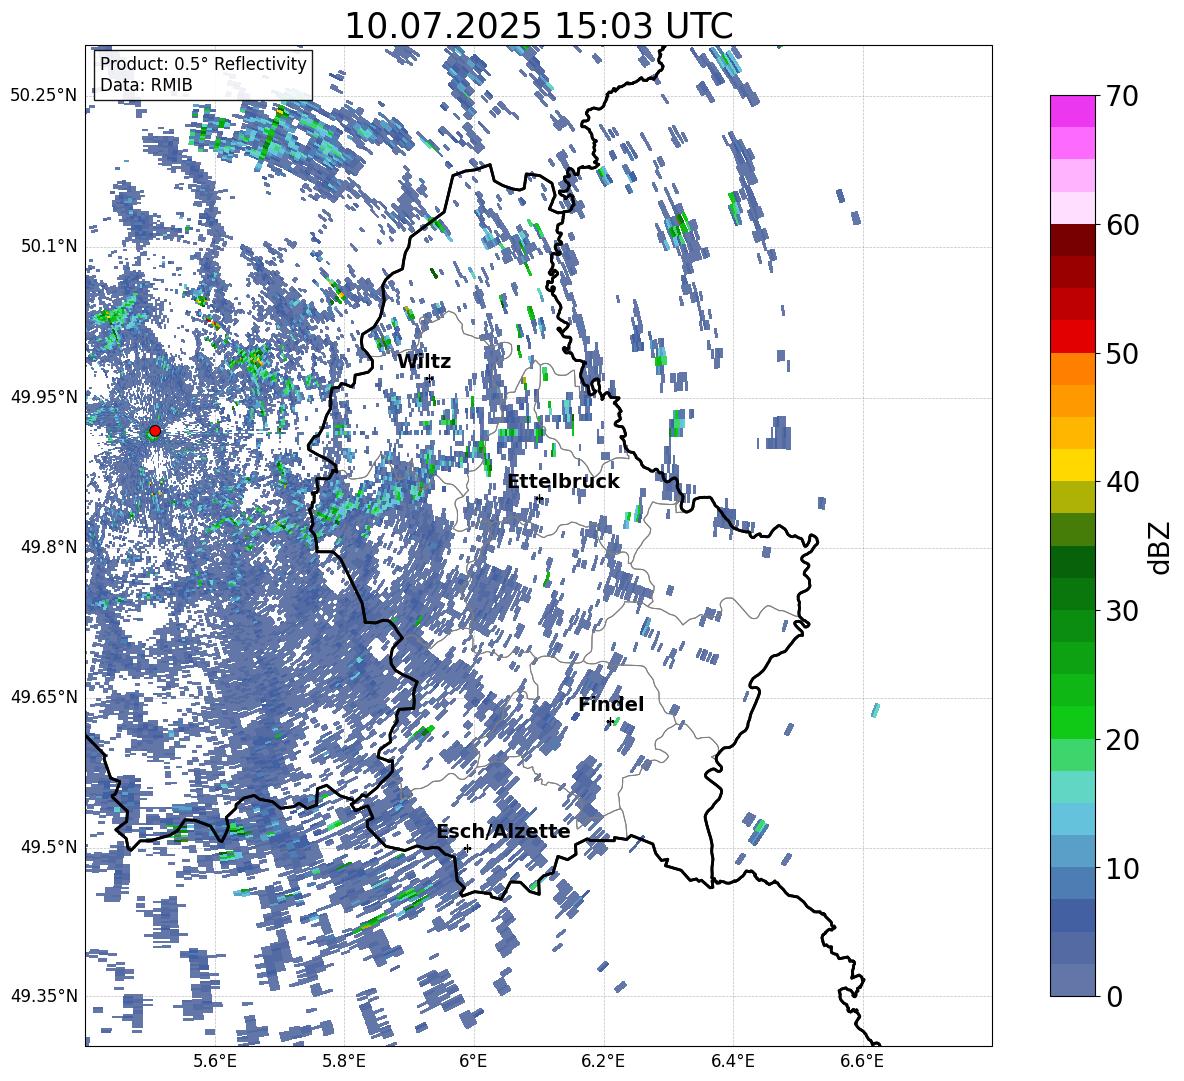
Task: Click the Wiltz location cross marker
Action: 430,378
